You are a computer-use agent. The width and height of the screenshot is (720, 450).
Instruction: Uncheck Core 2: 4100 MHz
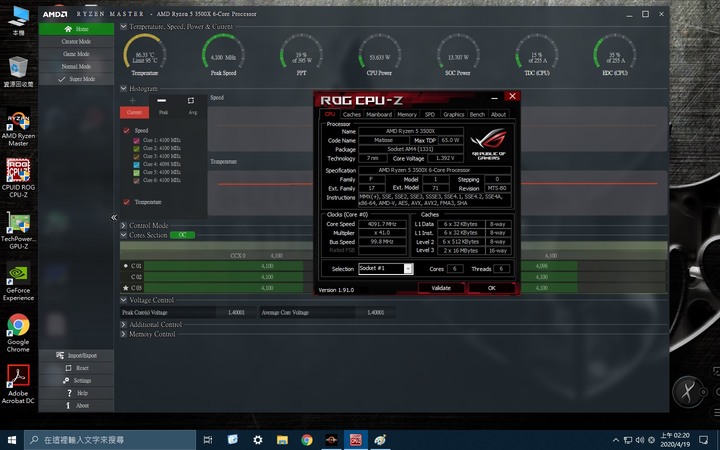tap(136, 148)
